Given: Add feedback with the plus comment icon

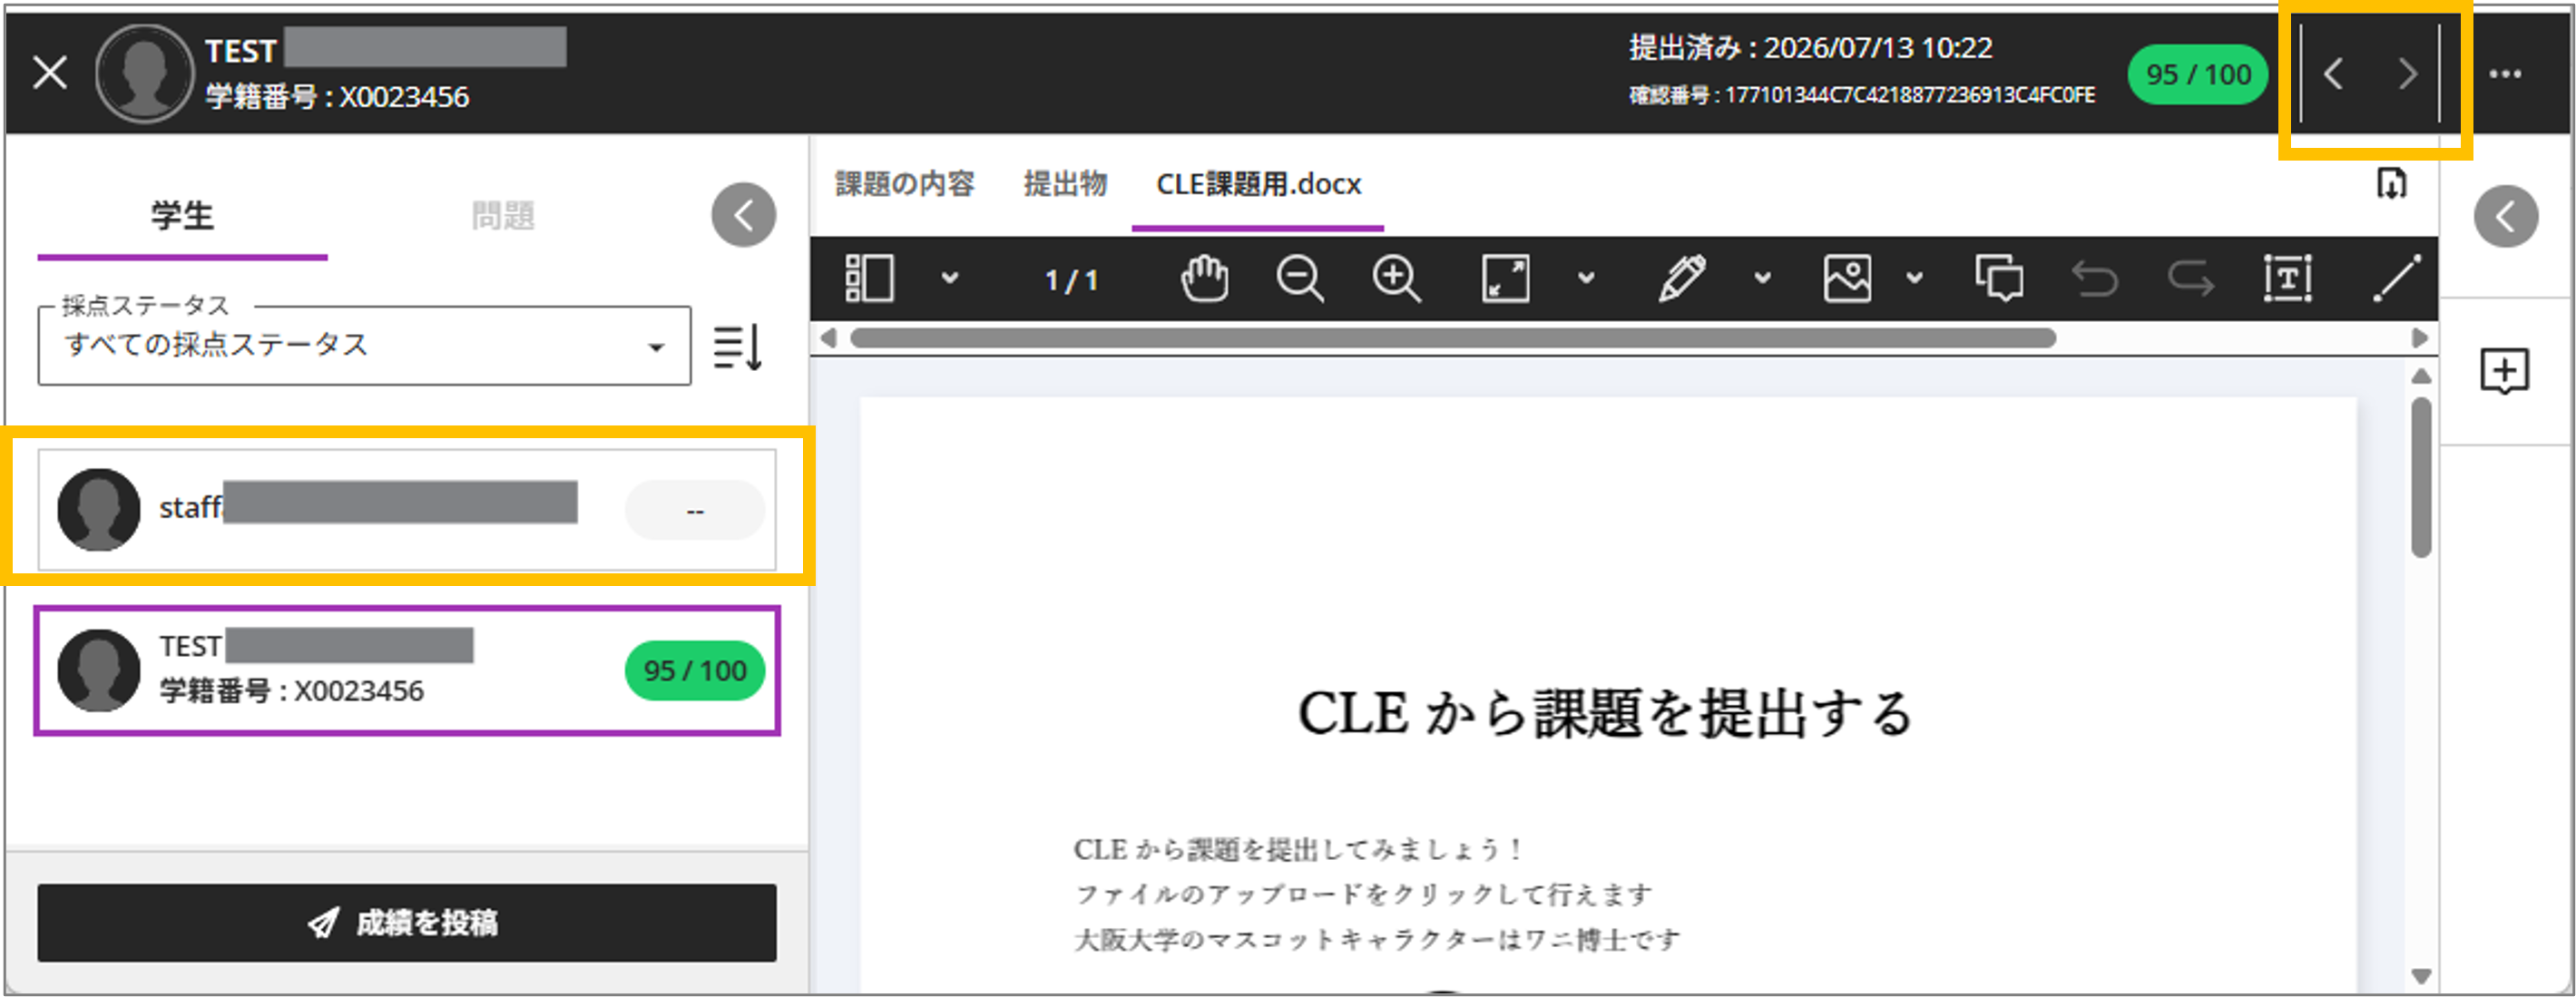Looking at the screenshot, I should pos(2504,372).
